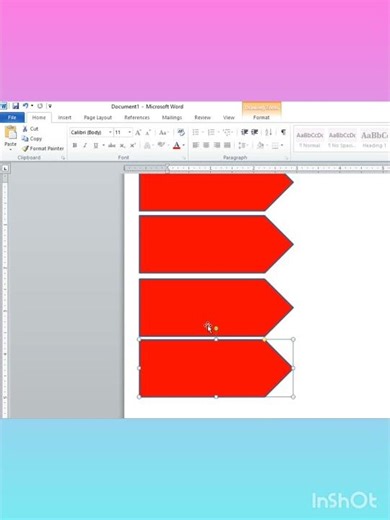This screenshot has width=390, height=520.
Task: Click the Numbering list icon
Action: (x=211, y=132)
